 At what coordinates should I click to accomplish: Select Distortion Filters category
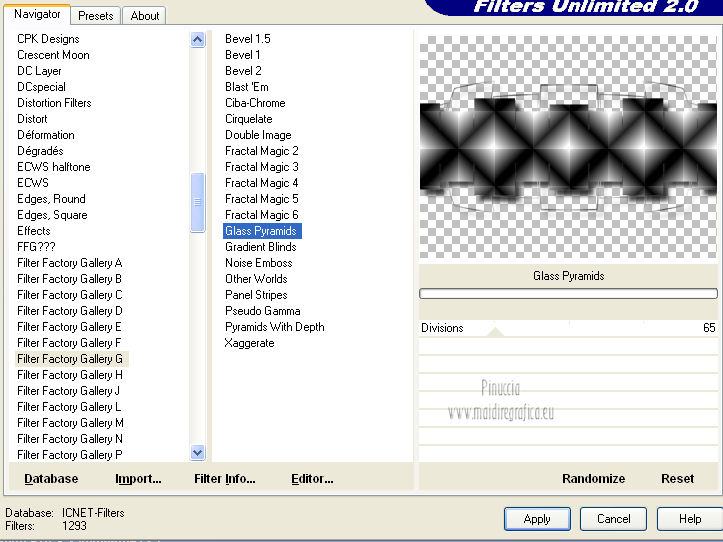pos(54,103)
